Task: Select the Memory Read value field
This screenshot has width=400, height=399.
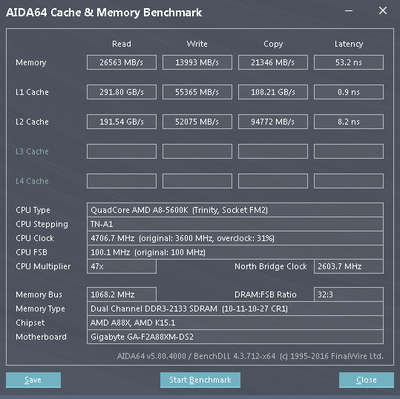Action: 122,62
